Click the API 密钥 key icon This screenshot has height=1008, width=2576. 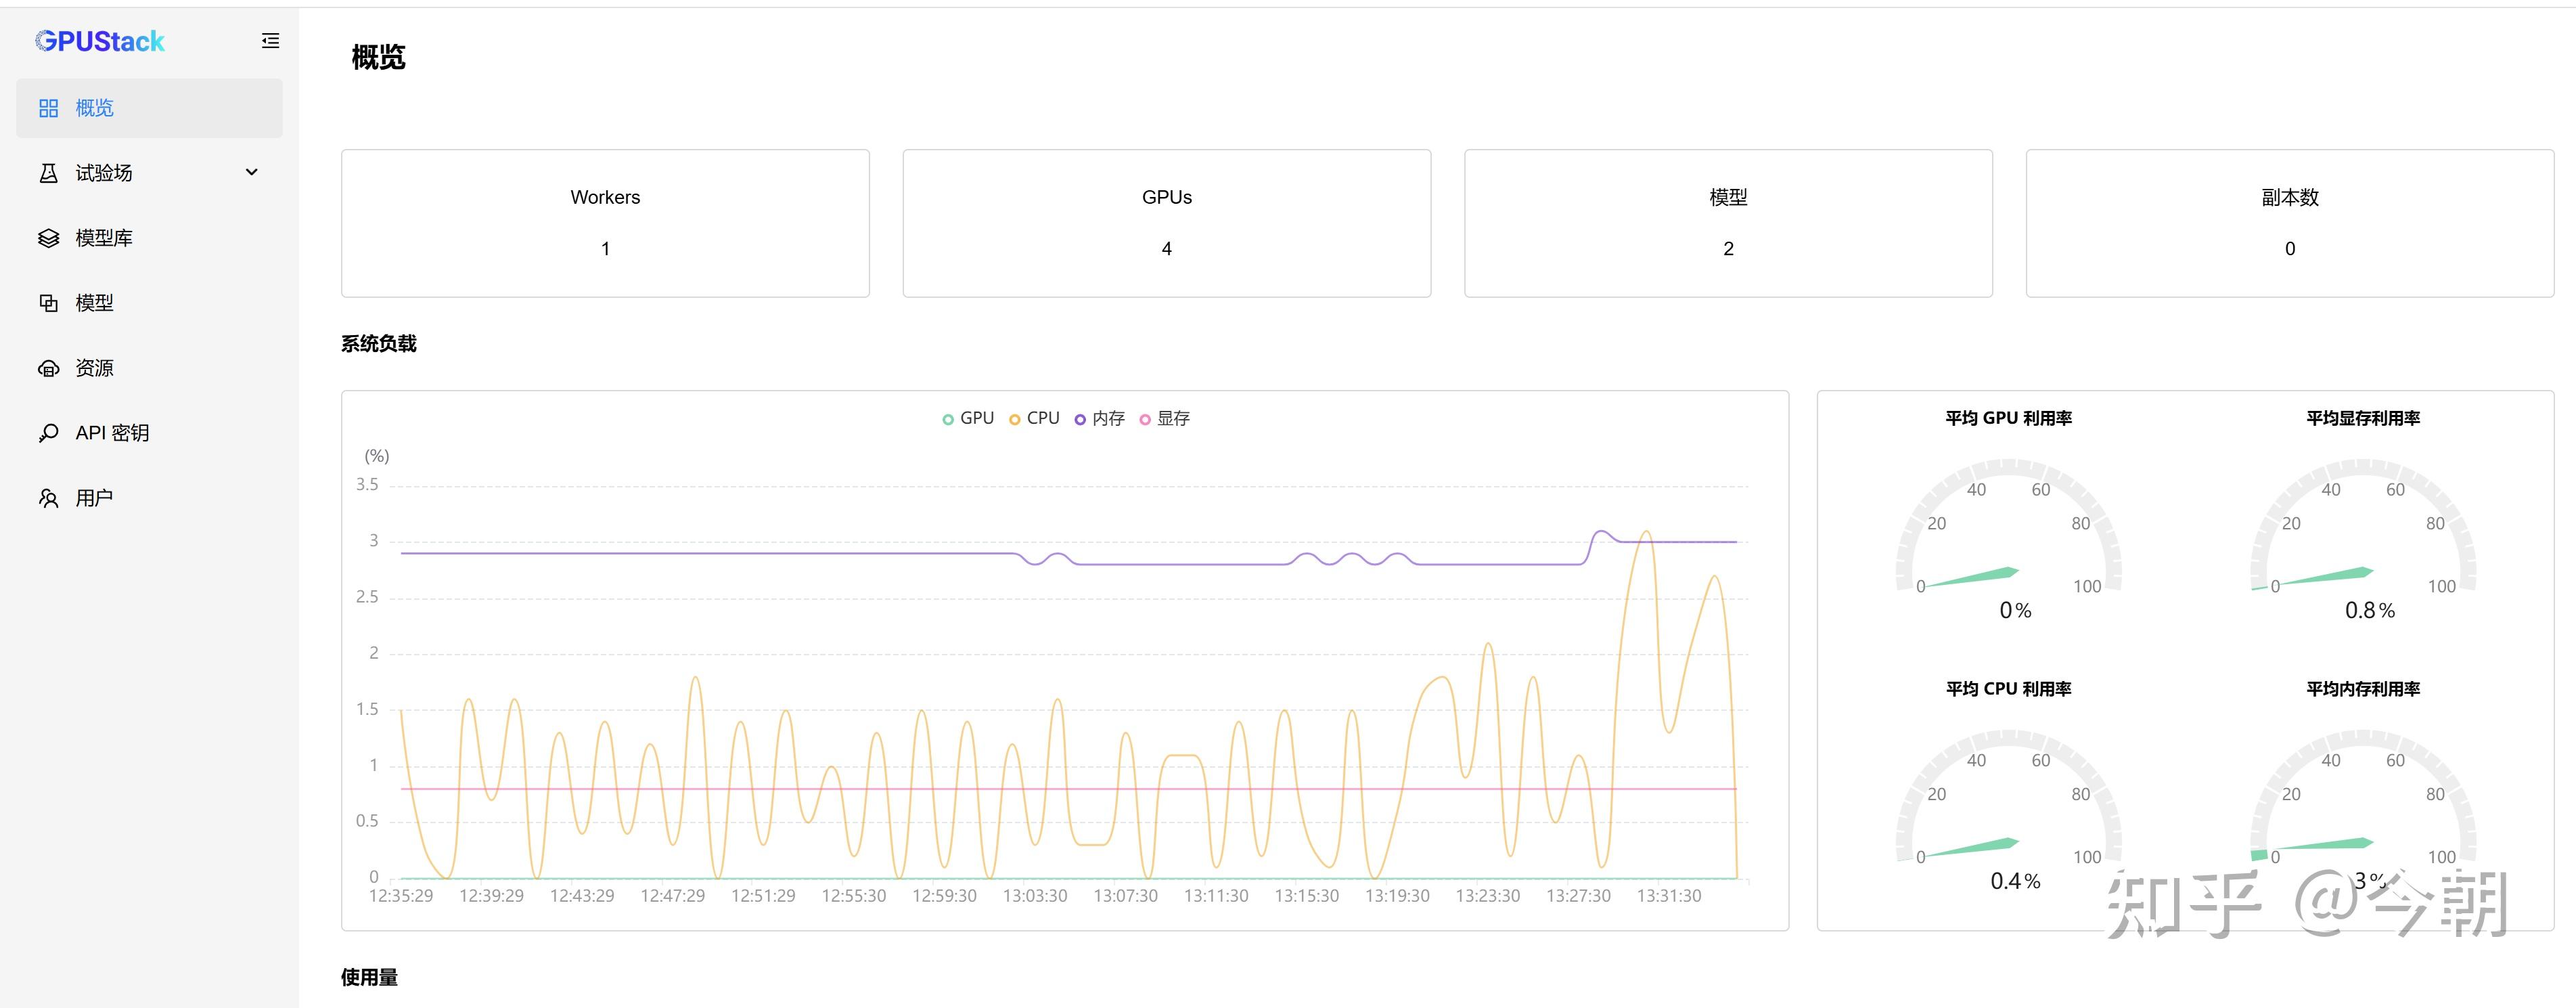[x=48, y=433]
